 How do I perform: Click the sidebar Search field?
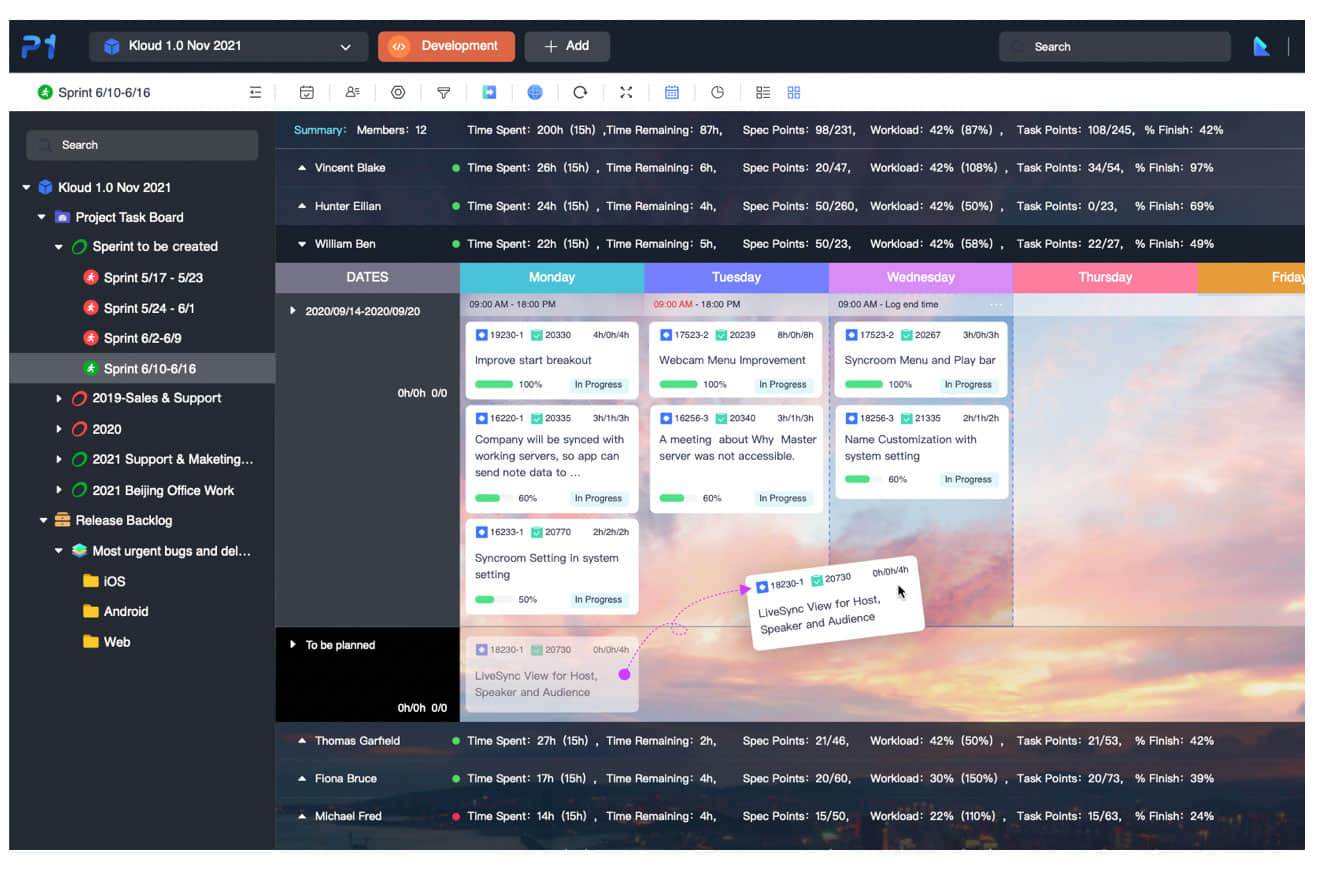pyautogui.click(x=142, y=145)
